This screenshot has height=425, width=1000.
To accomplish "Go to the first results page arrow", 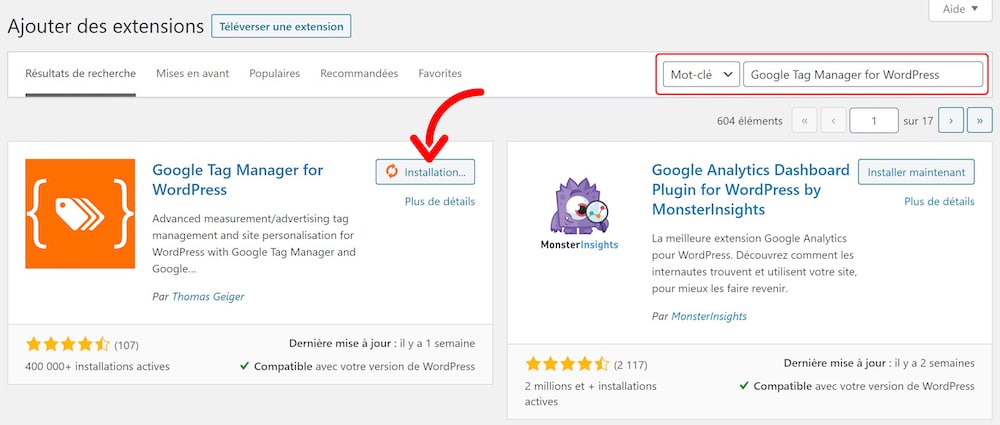I will pos(804,121).
